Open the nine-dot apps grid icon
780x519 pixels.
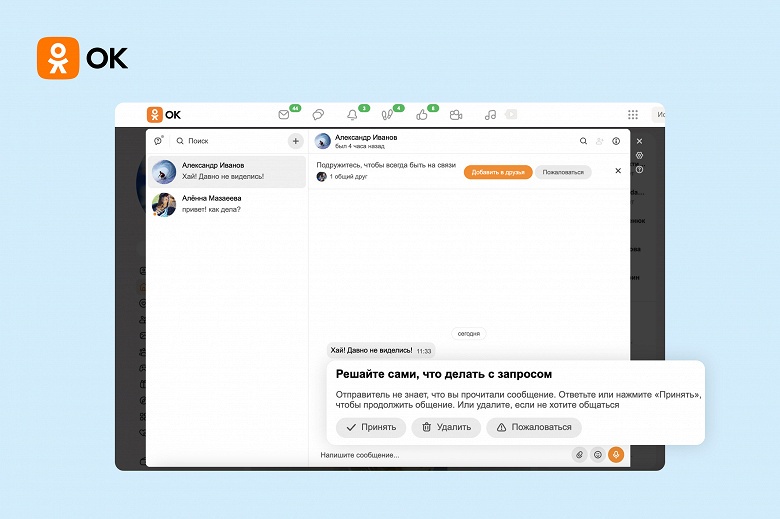point(633,115)
